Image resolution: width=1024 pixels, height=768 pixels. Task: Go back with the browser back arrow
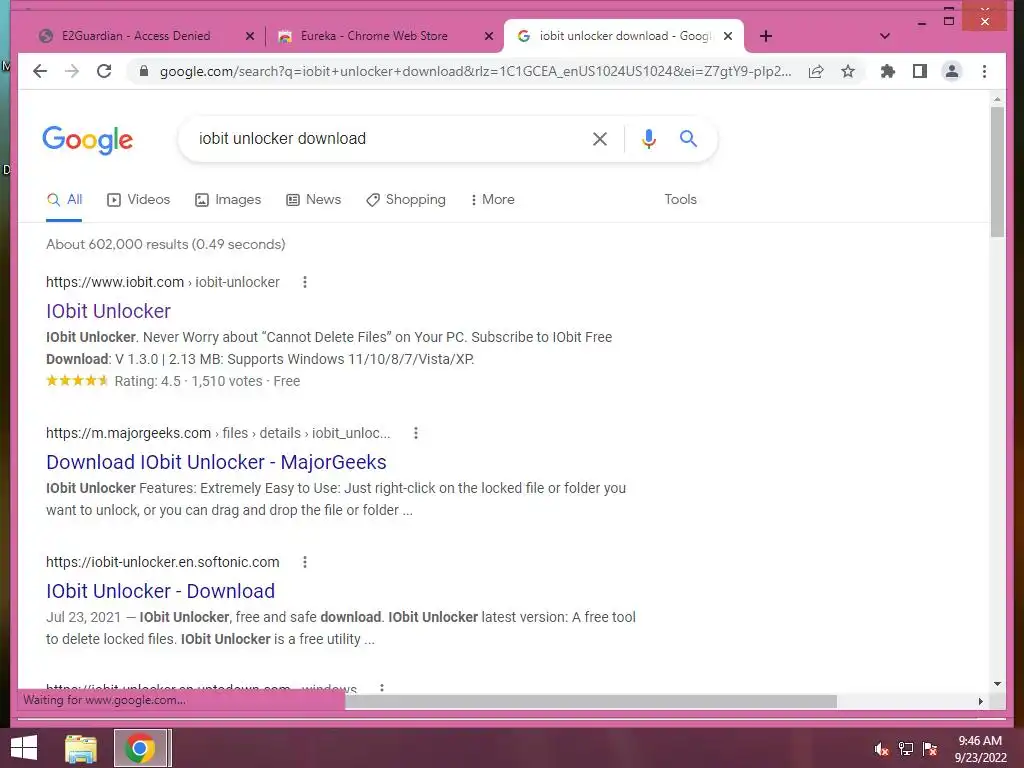point(40,71)
